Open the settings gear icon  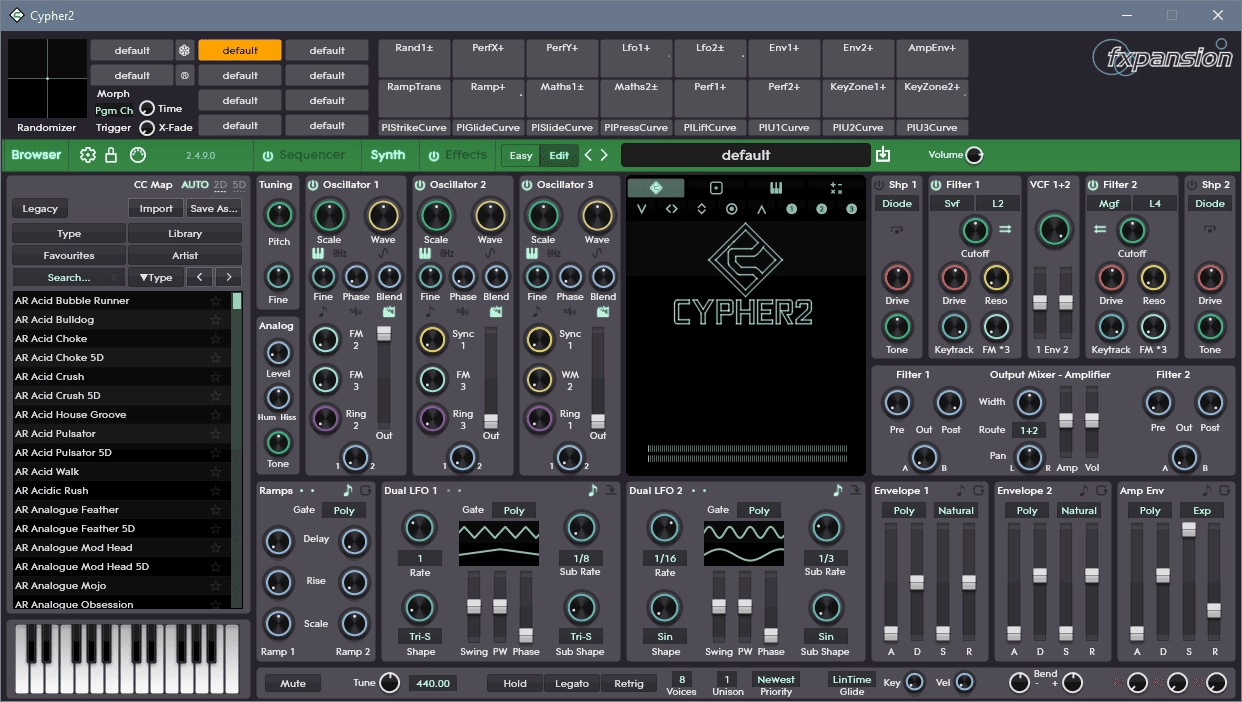(88, 155)
